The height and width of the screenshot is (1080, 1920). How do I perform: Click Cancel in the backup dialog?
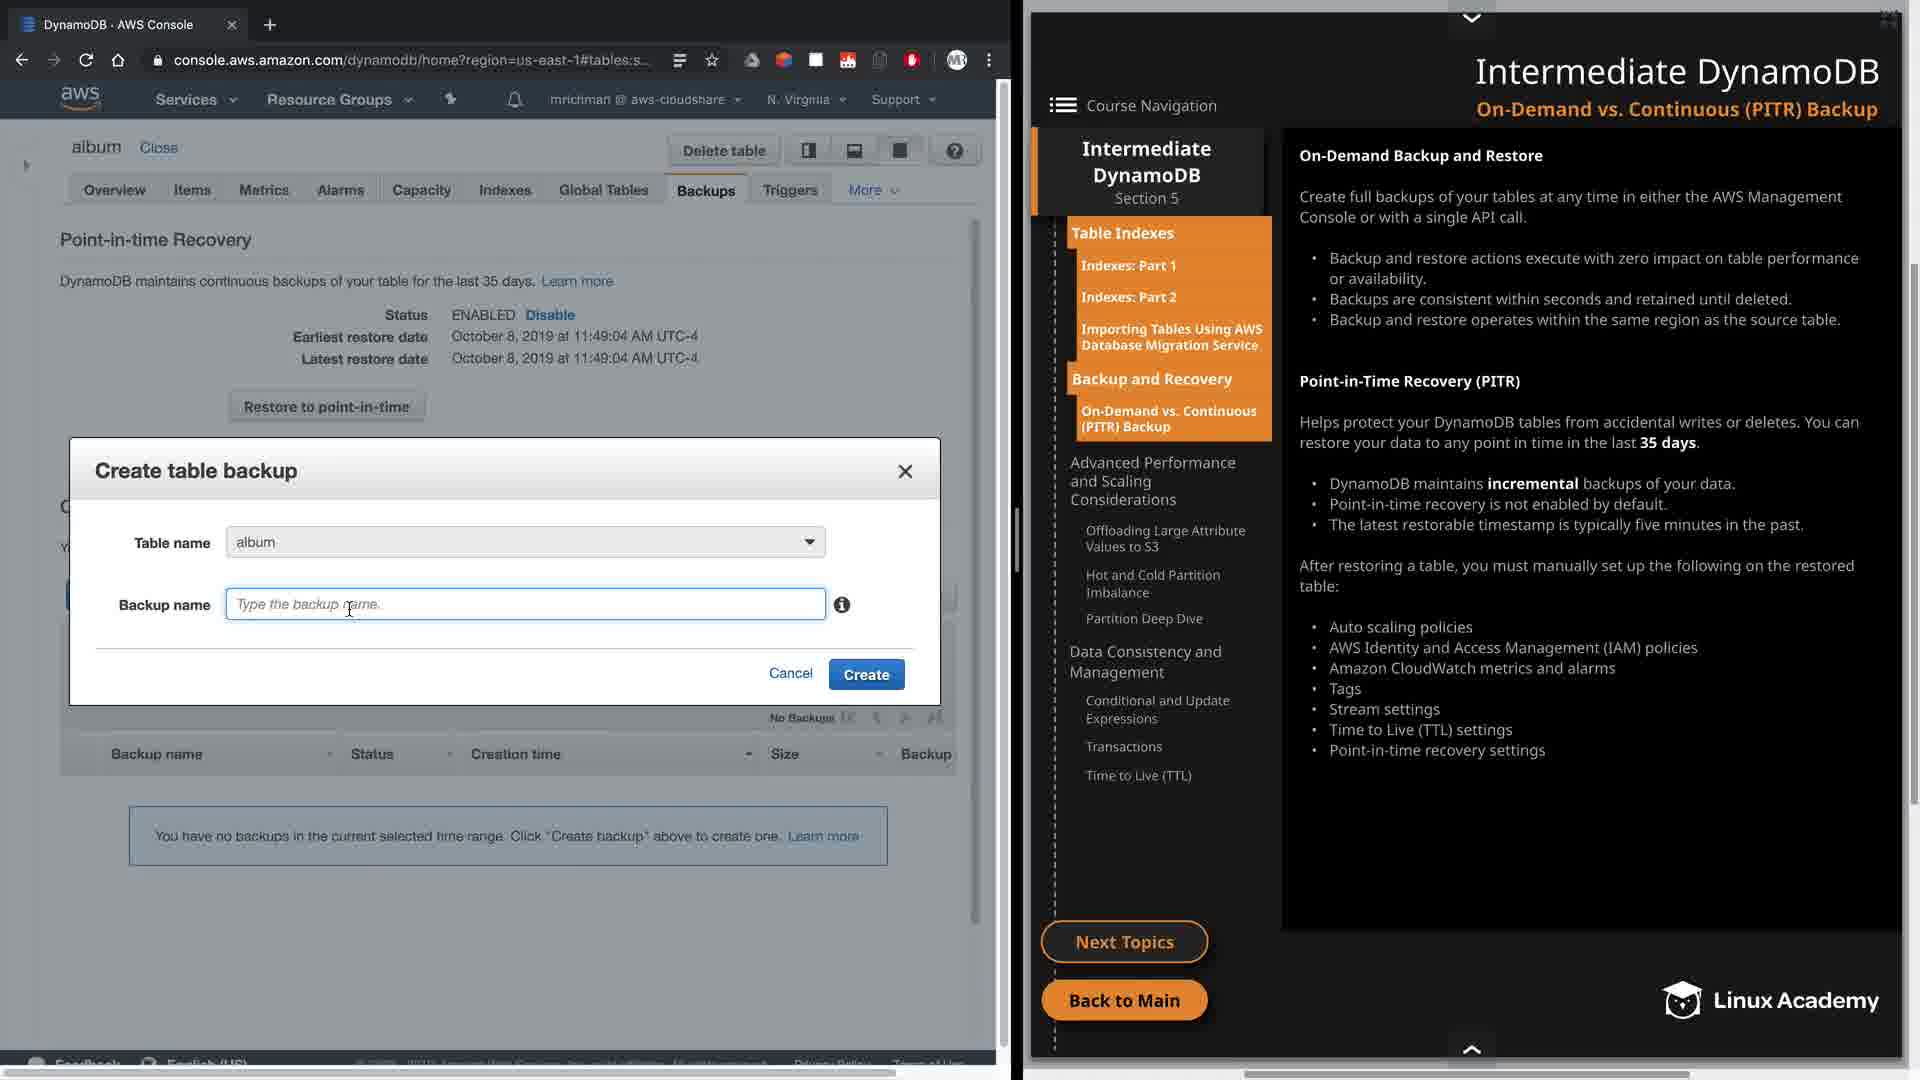coord(790,673)
